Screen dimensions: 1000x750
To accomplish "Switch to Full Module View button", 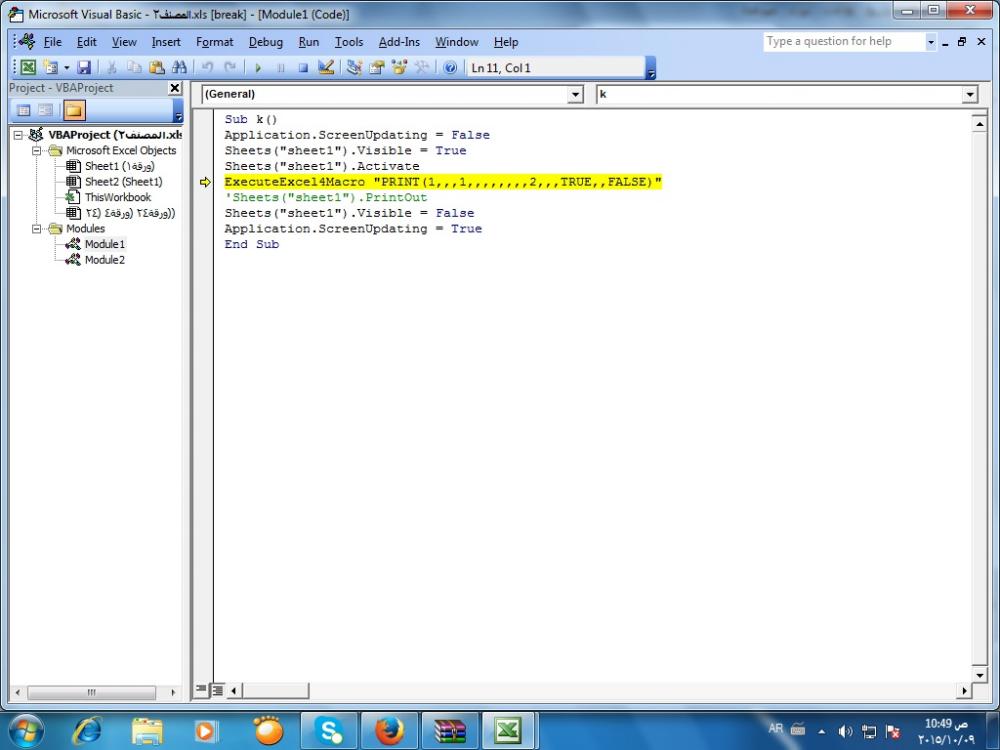I will click(x=217, y=690).
